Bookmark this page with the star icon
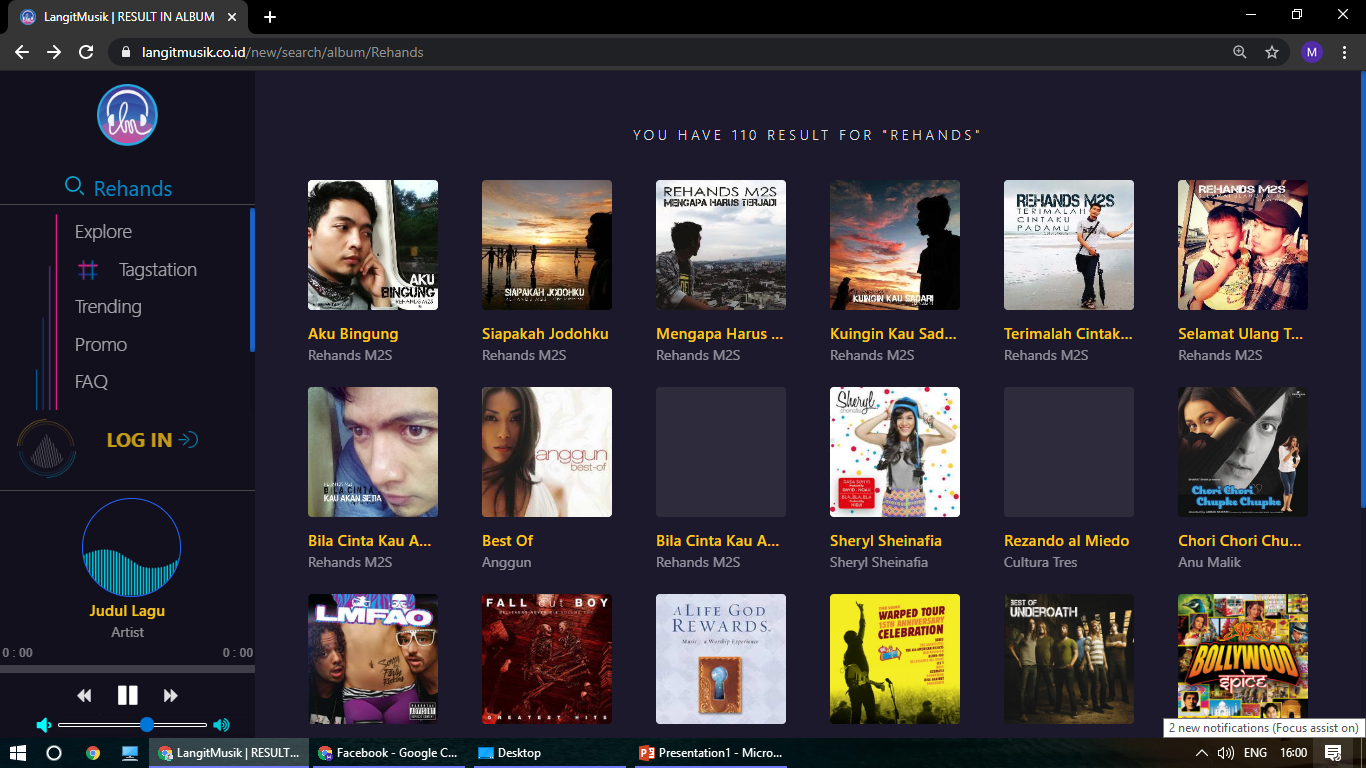Viewport: 1366px width, 768px height. click(1272, 52)
